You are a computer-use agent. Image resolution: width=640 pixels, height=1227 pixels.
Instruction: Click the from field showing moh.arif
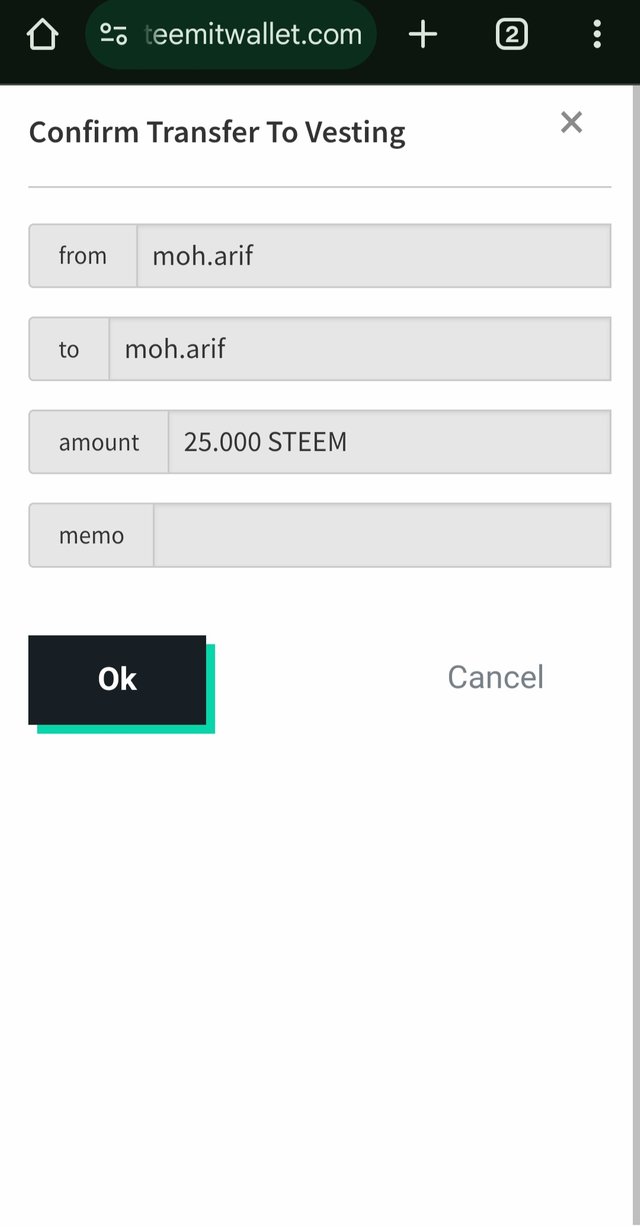tap(374, 256)
